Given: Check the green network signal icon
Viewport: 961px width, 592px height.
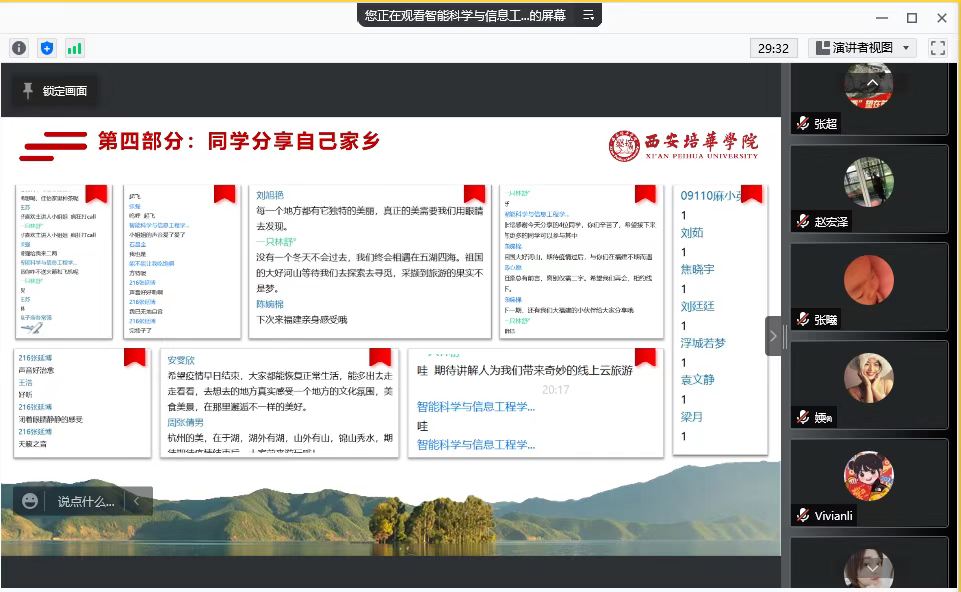Looking at the screenshot, I should tap(75, 48).
